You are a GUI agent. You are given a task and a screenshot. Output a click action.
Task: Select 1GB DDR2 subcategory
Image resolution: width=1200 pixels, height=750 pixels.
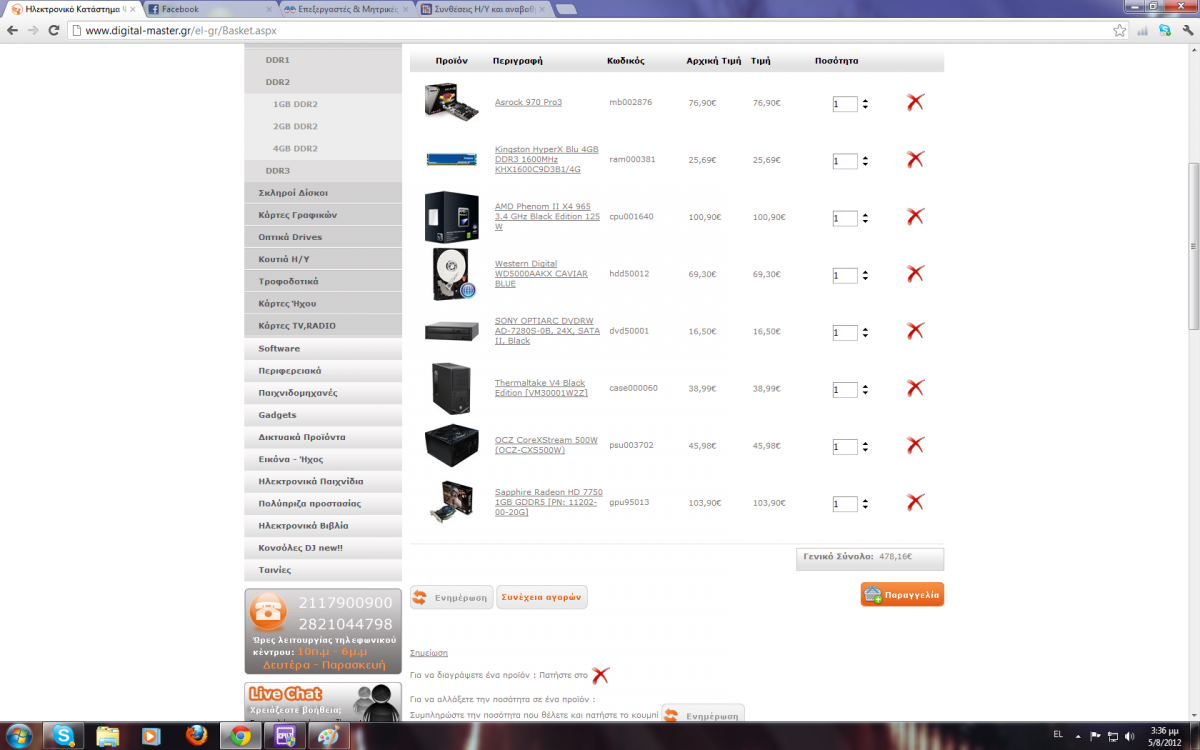295,105
